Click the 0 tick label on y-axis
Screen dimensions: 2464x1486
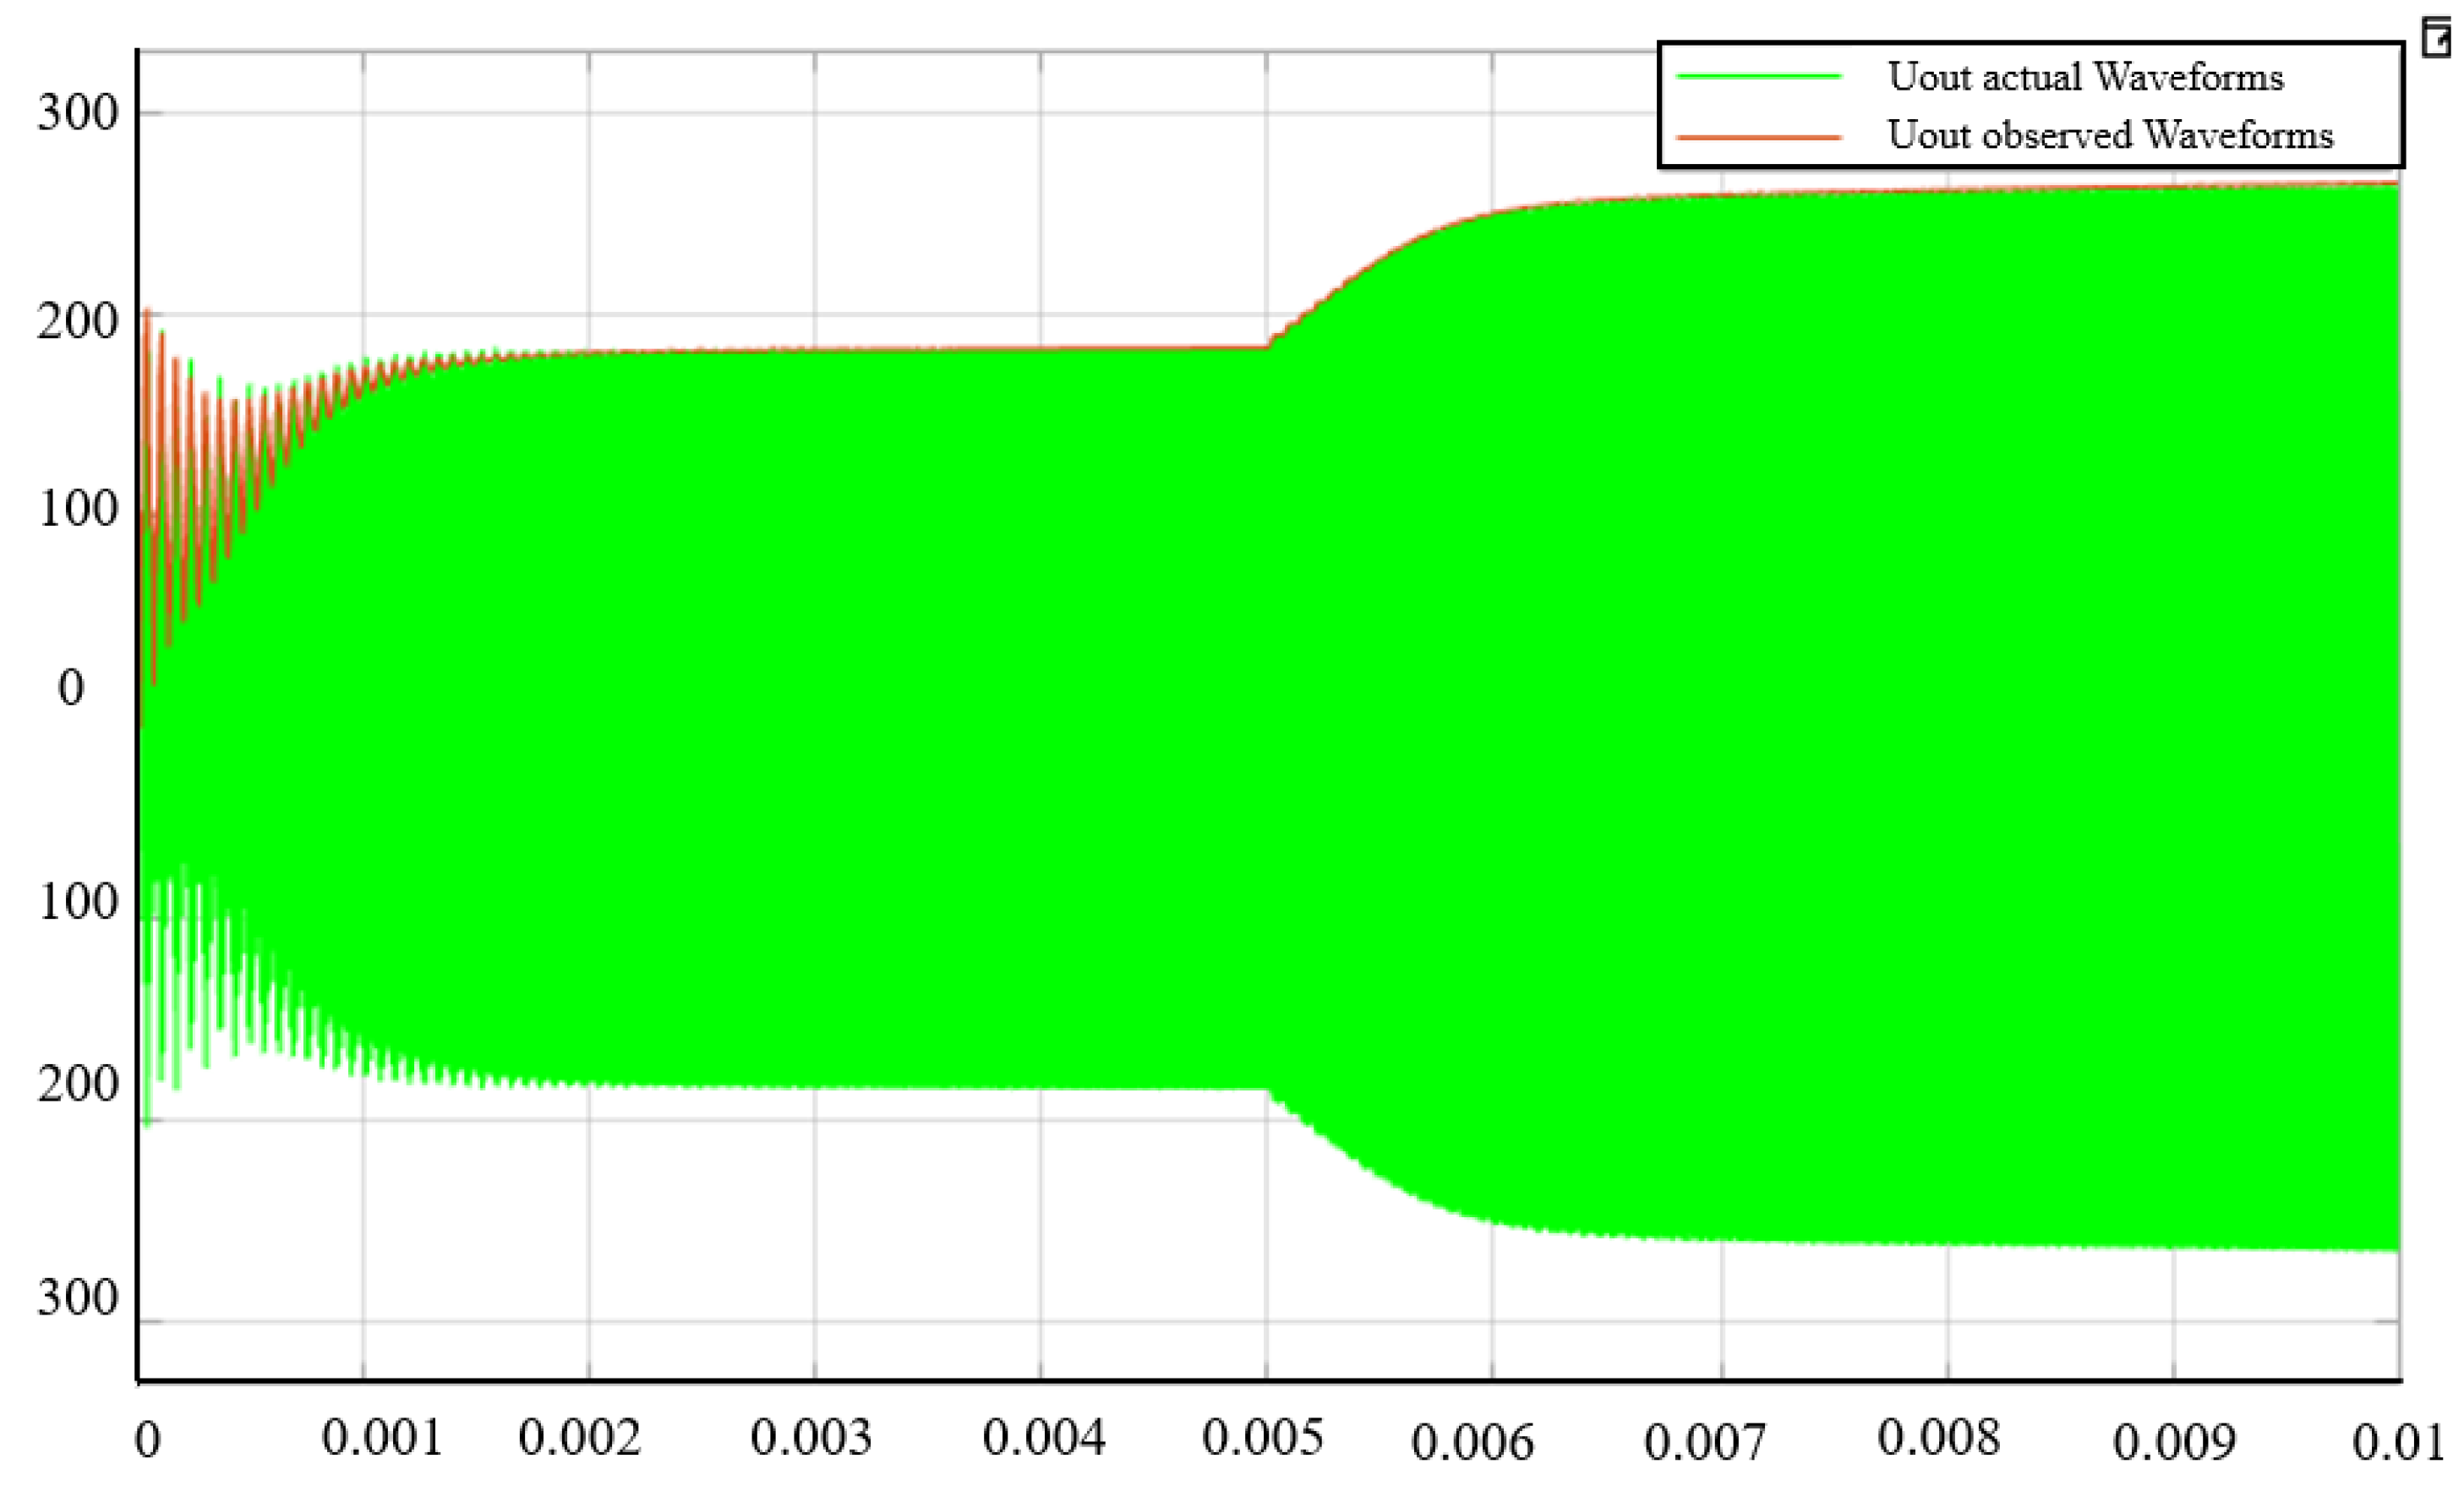pos(71,688)
